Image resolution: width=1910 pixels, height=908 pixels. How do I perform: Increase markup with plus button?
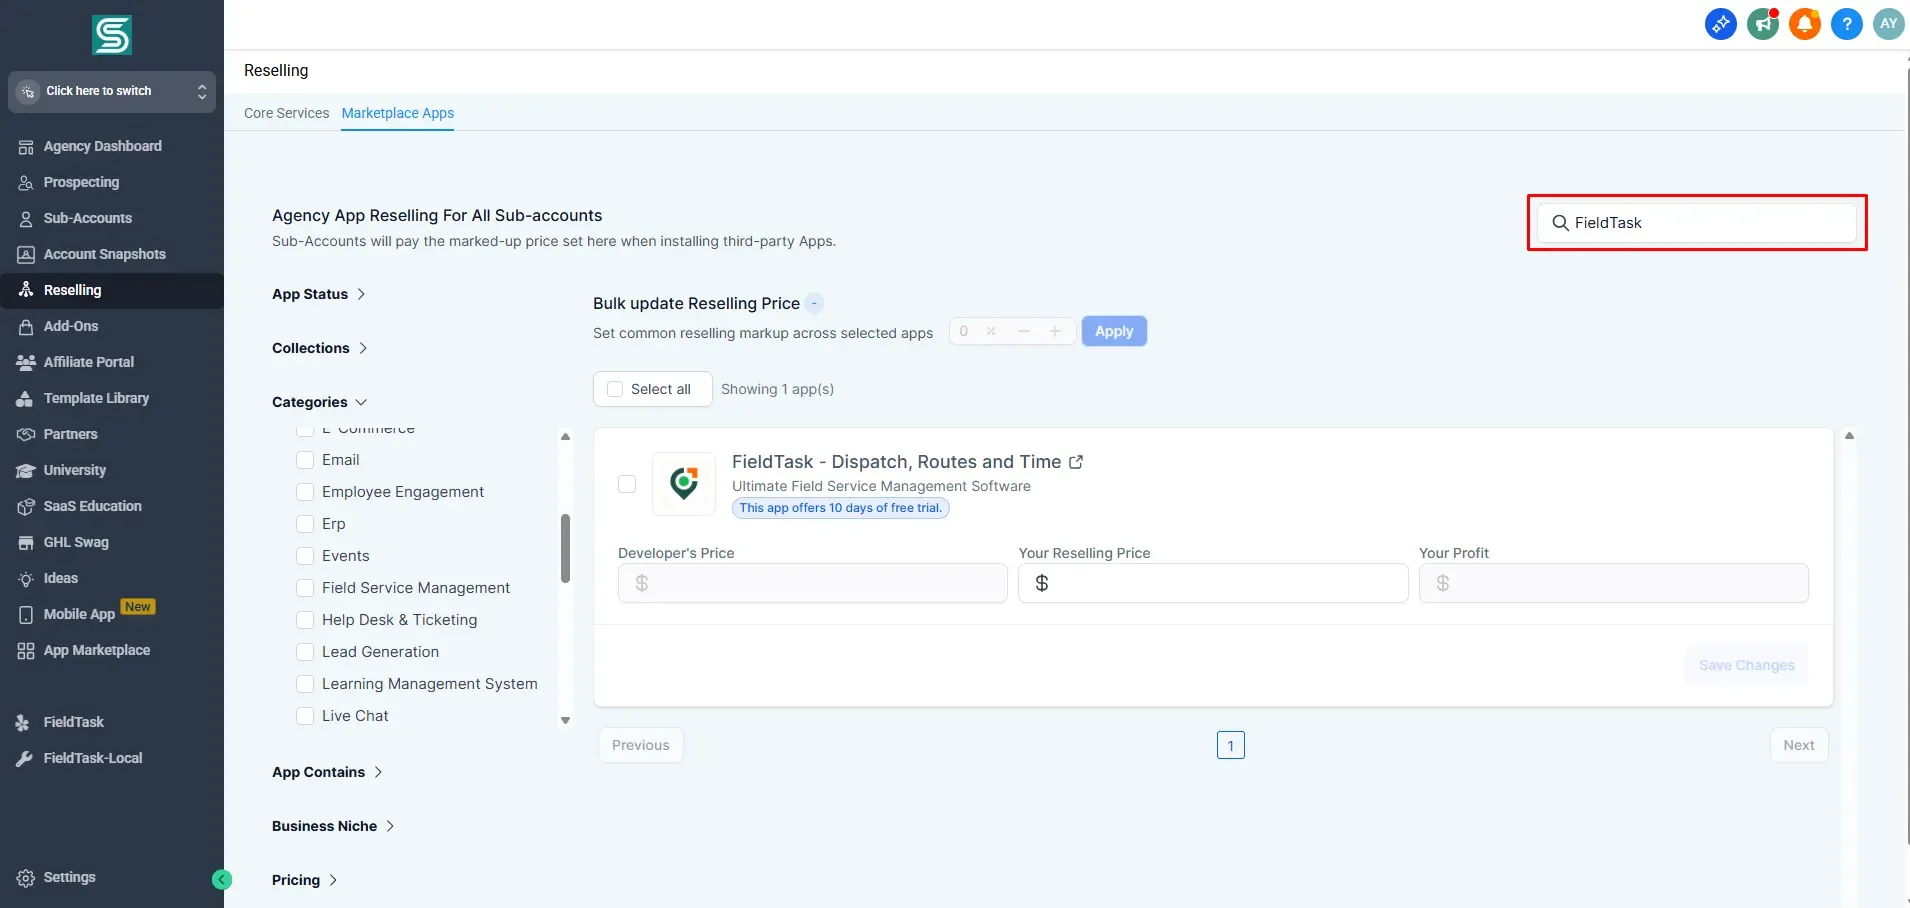click(1055, 331)
